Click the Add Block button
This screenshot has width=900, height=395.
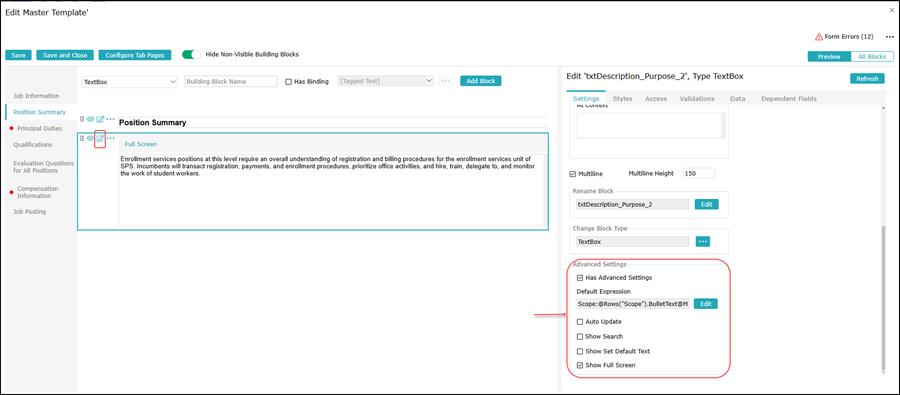click(480, 81)
